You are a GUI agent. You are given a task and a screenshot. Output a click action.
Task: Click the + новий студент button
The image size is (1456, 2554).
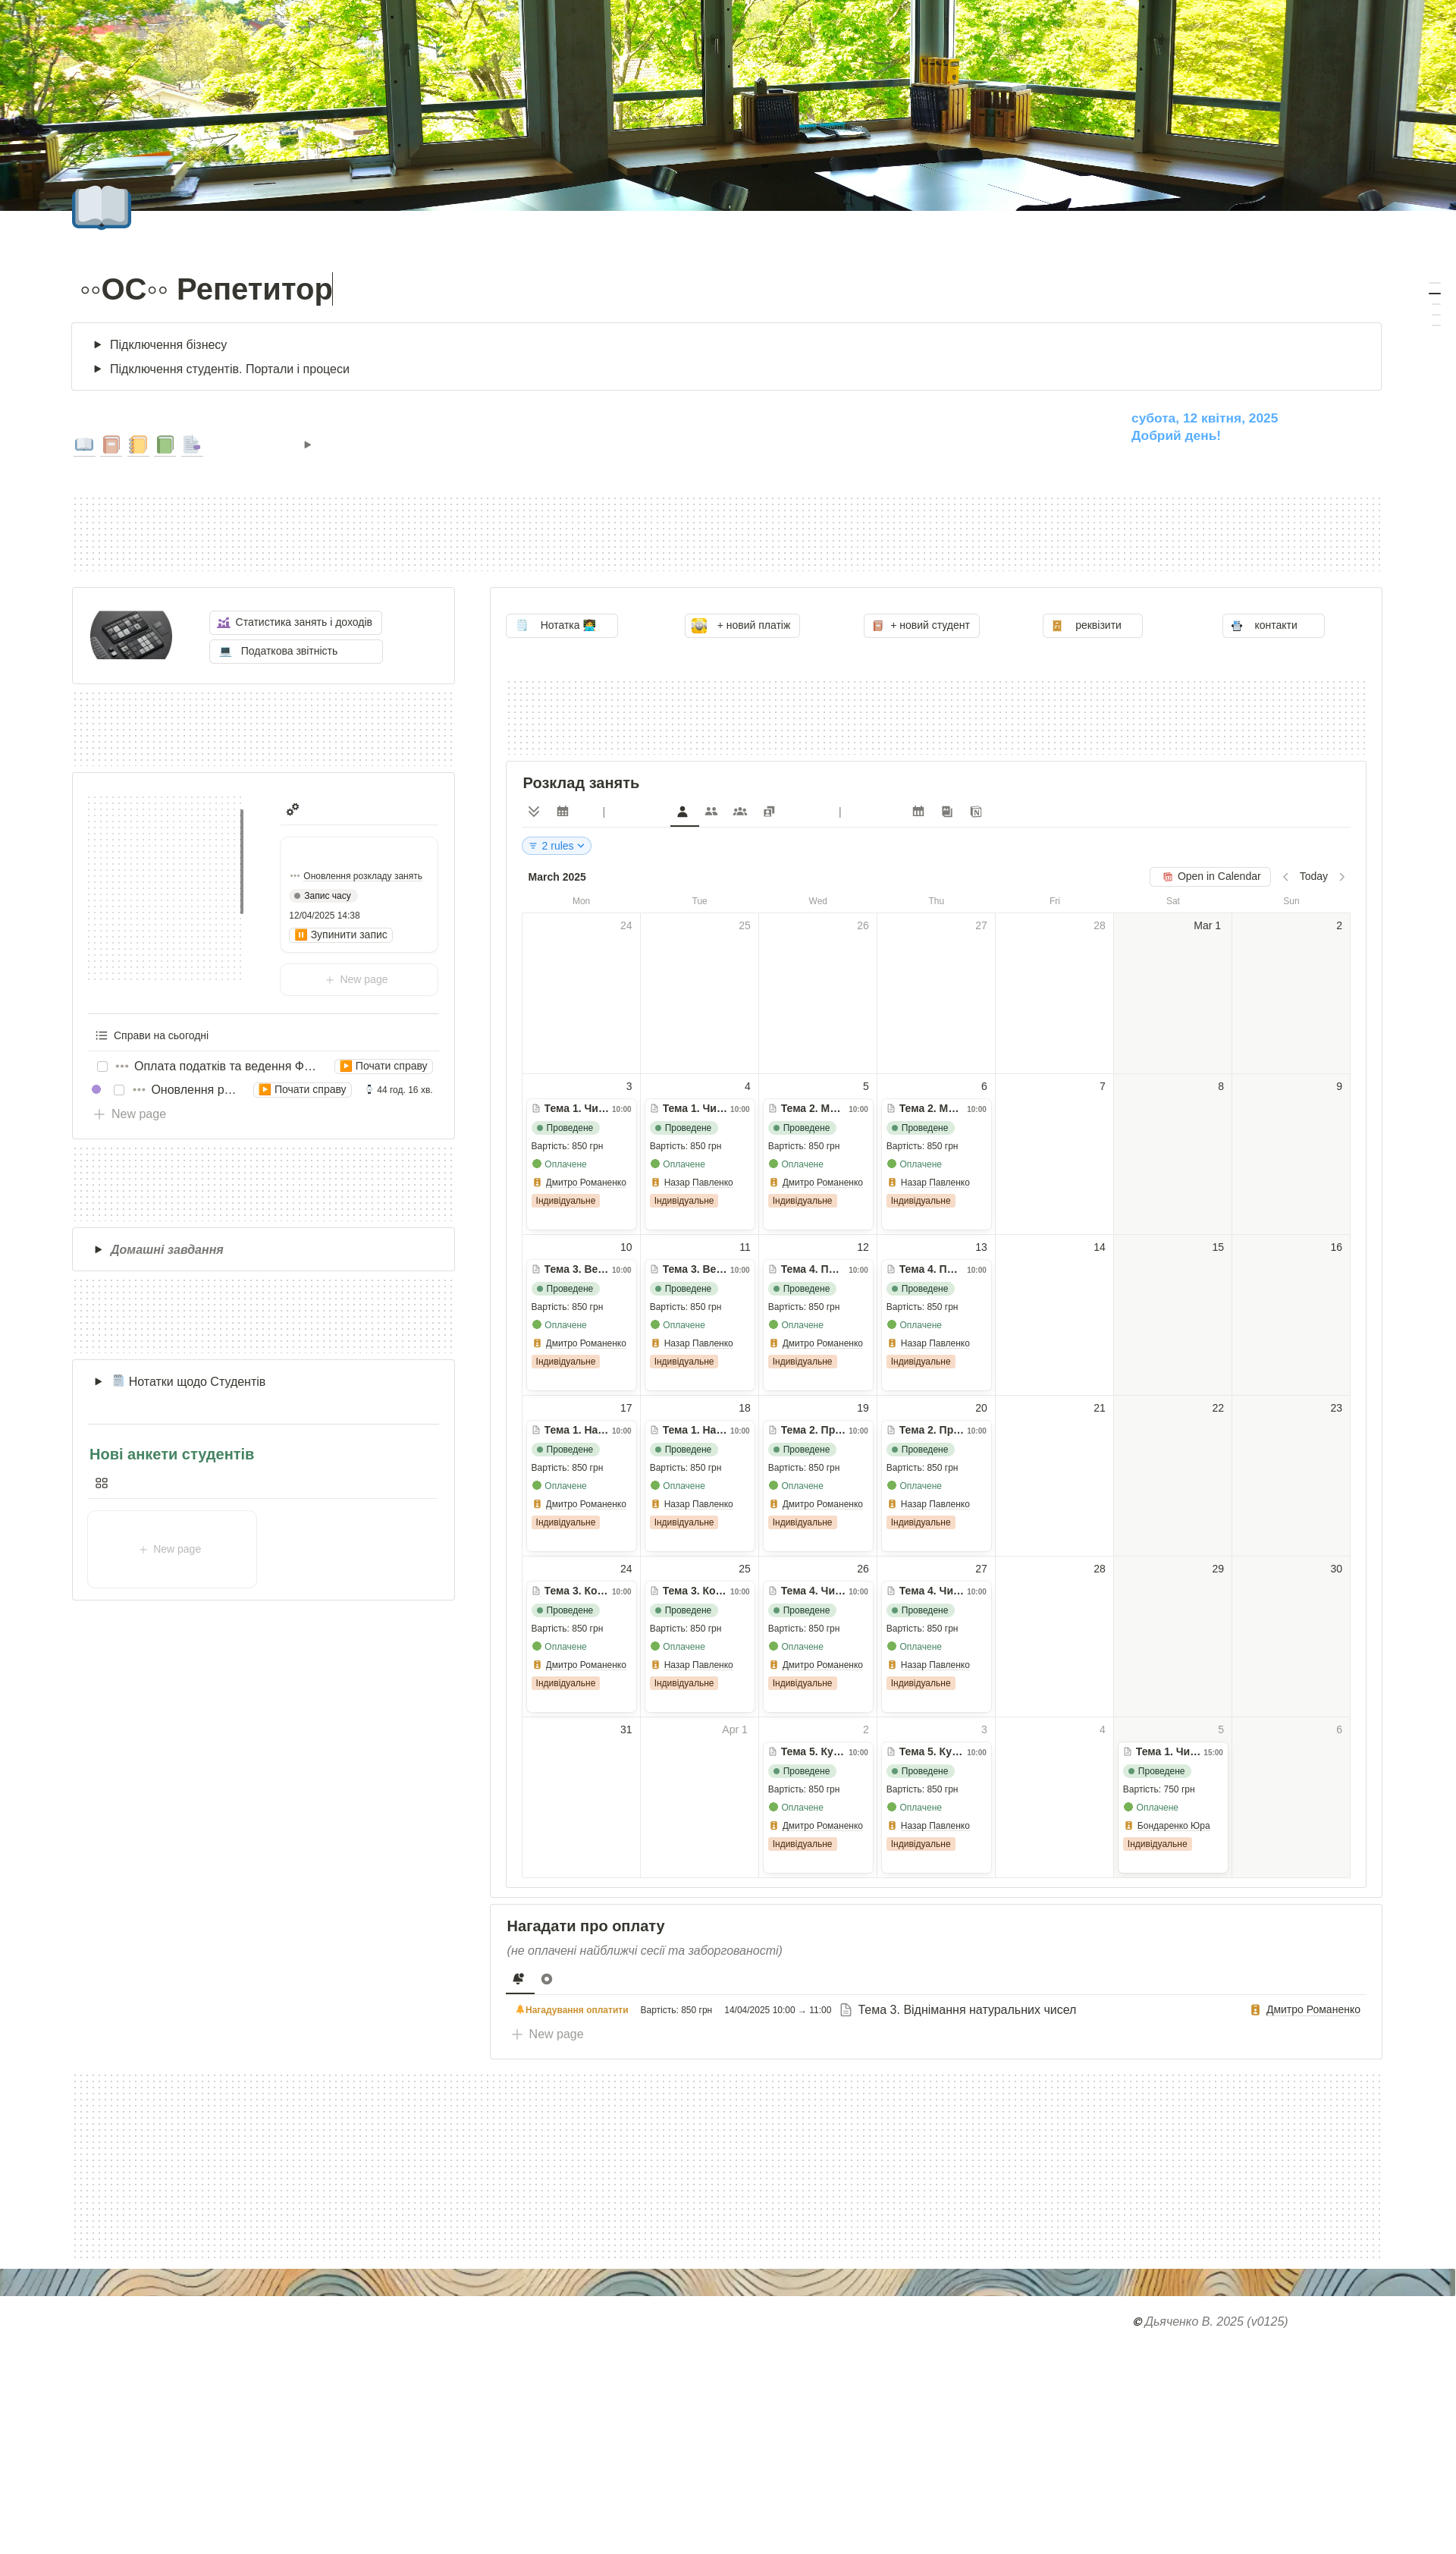click(x=921, y=626)
